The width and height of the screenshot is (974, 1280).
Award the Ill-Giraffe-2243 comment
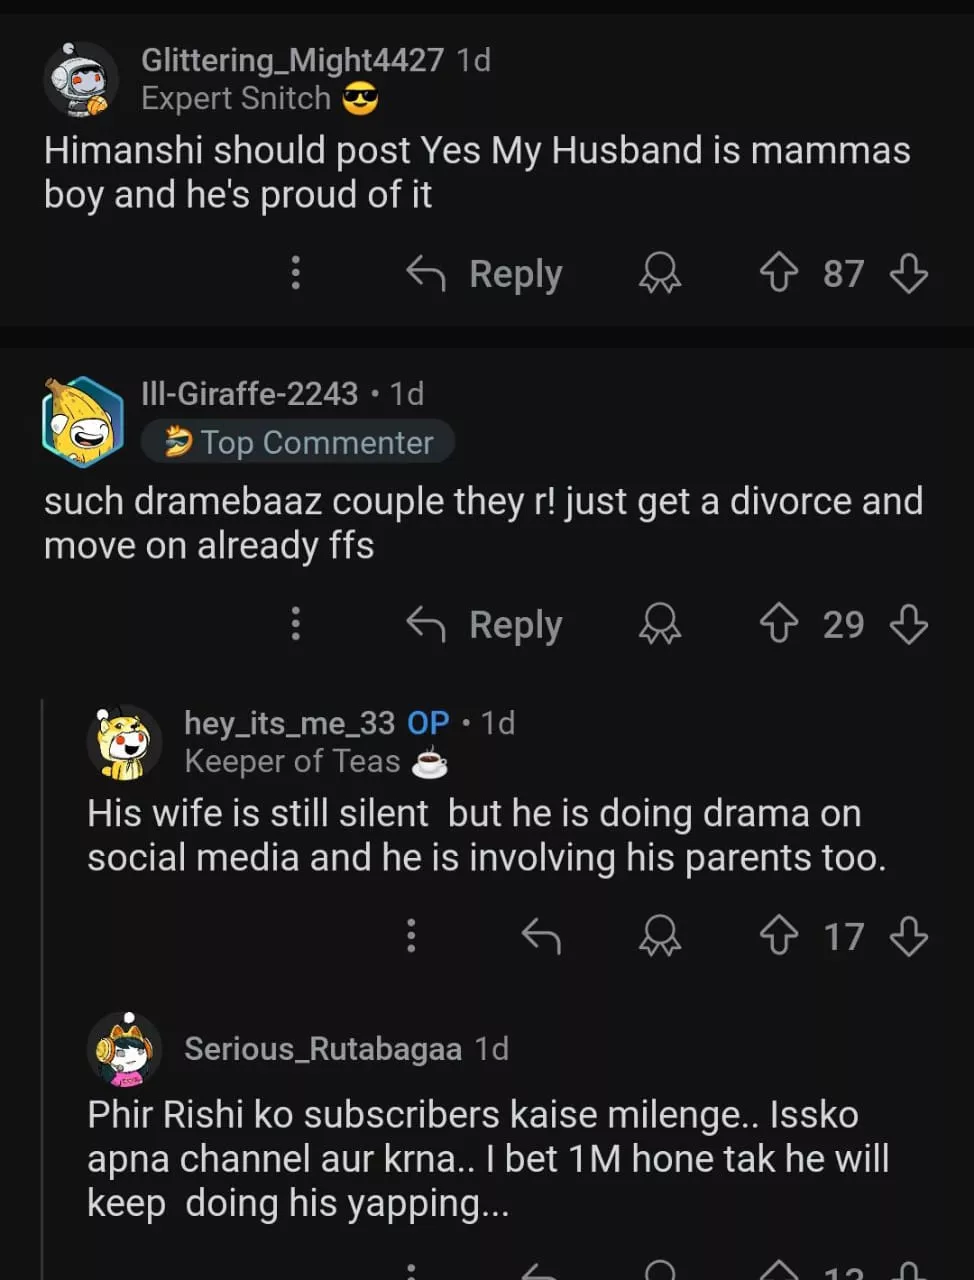[660, 624]
